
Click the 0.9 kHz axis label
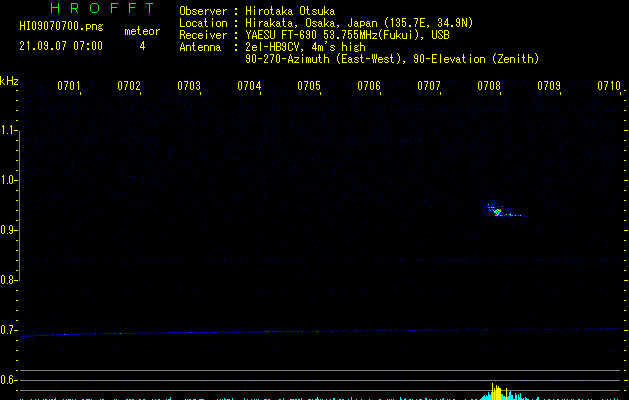8,230
